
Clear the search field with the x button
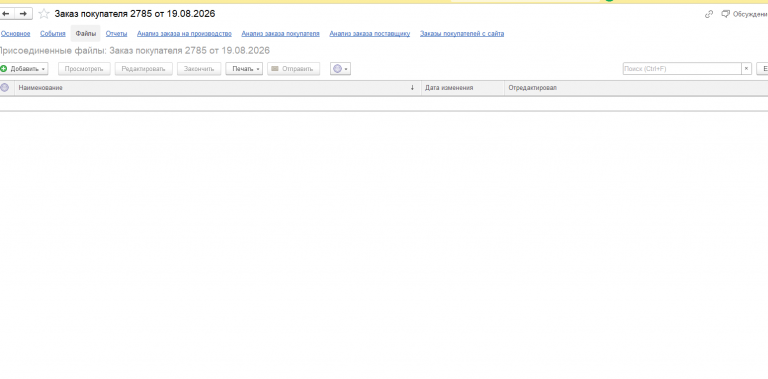pos(746,69)
